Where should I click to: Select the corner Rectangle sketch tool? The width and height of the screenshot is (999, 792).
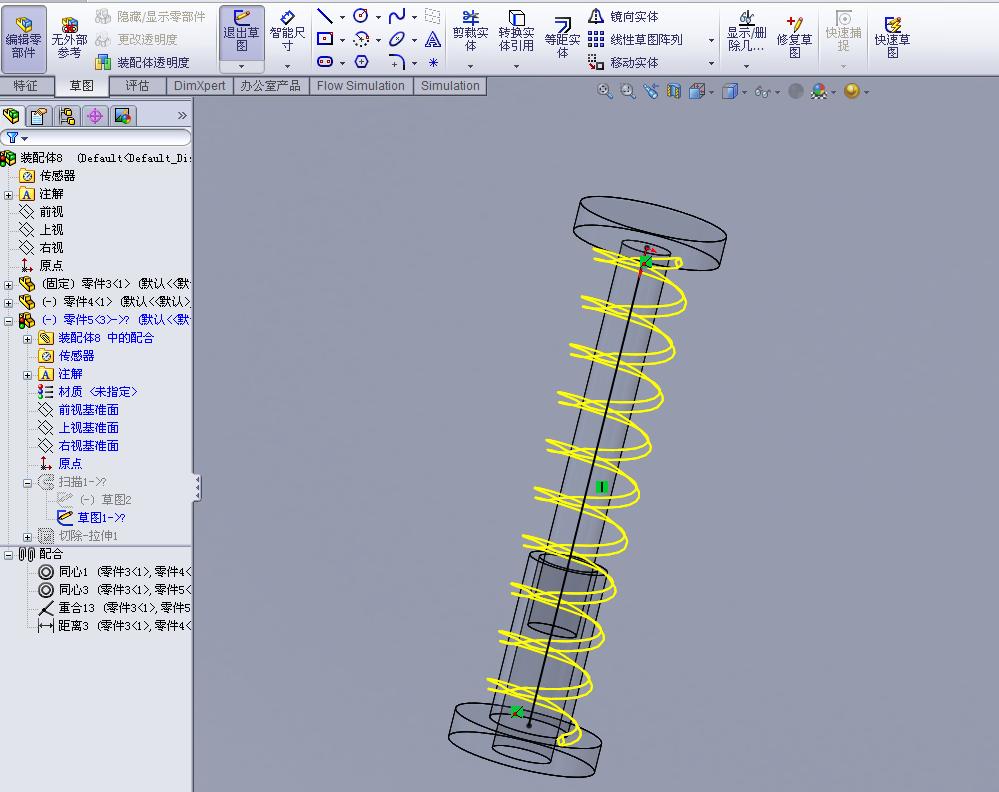[x=325, y=40]
